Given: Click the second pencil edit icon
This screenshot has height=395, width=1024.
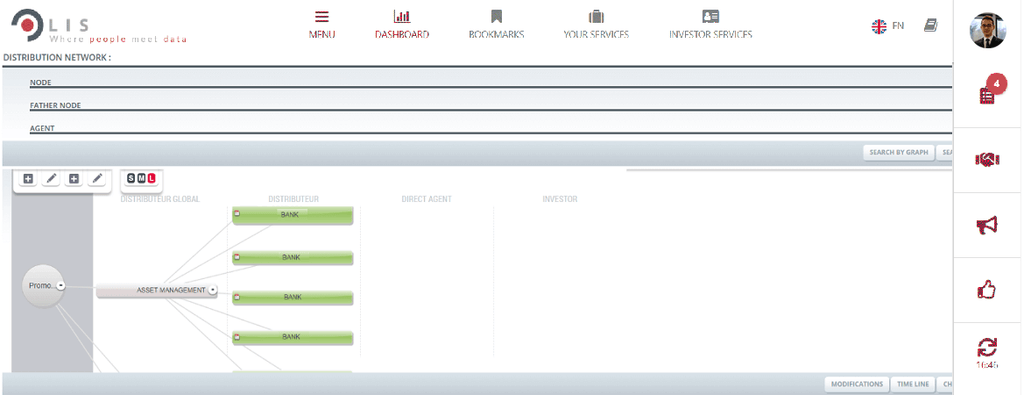Looking at the screenshot, I should pos(97,178).
